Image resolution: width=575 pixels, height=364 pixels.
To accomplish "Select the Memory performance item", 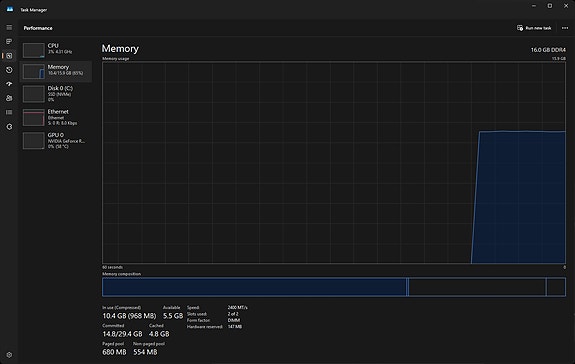I will coord(56,71).
